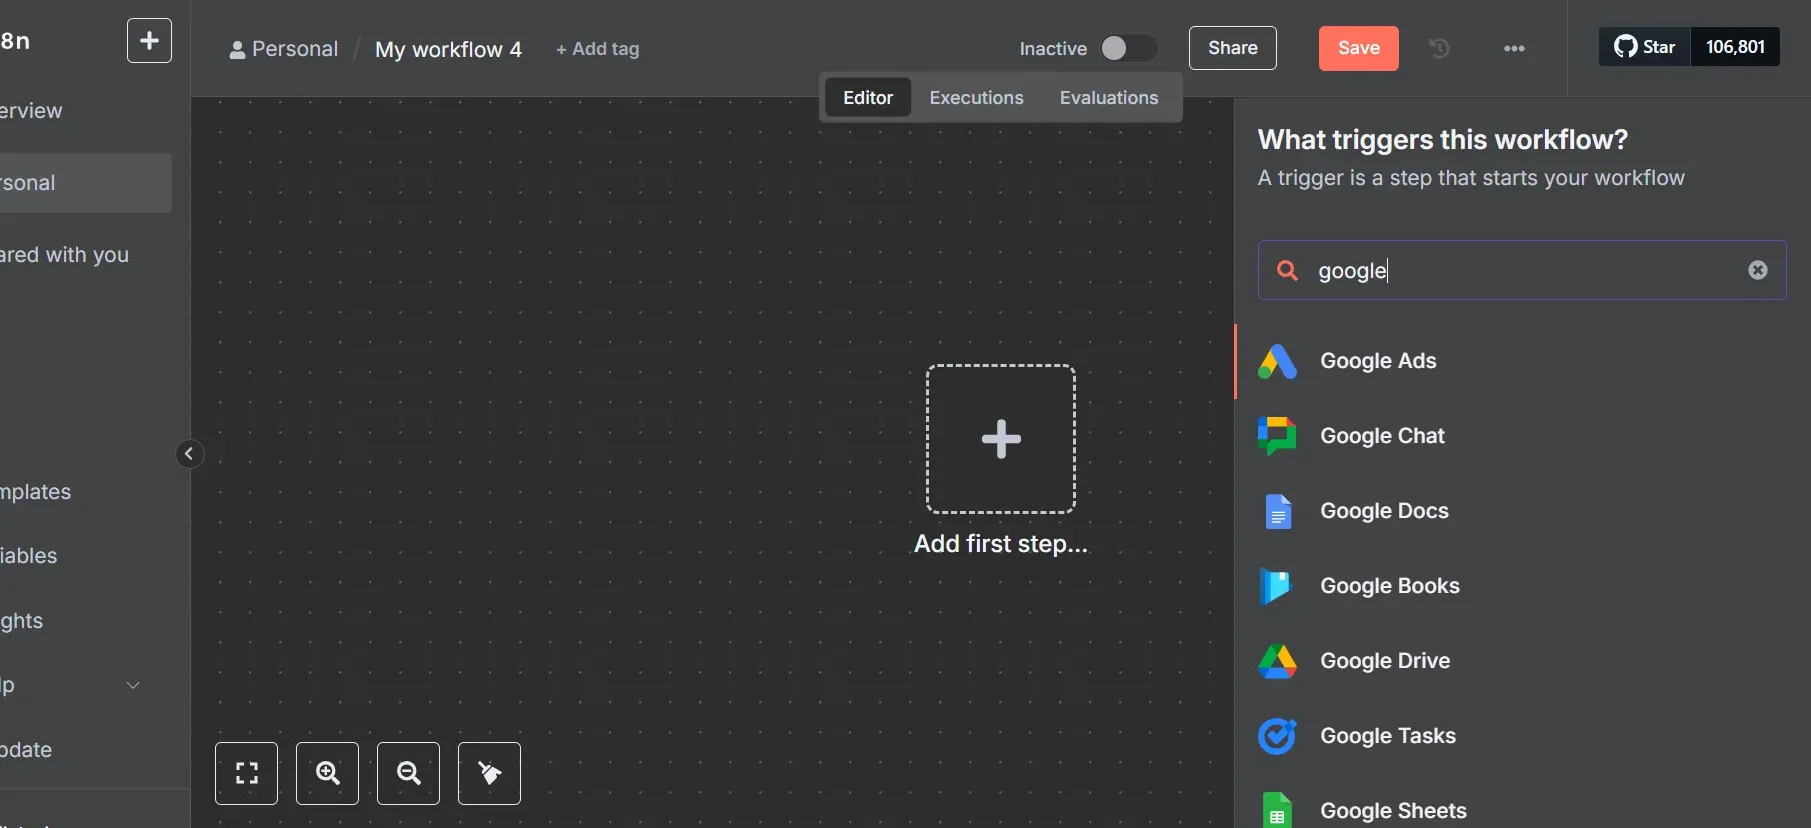Open workflow history icon
This screenshot has width=1811, height=828.
tap(1439, 48)
